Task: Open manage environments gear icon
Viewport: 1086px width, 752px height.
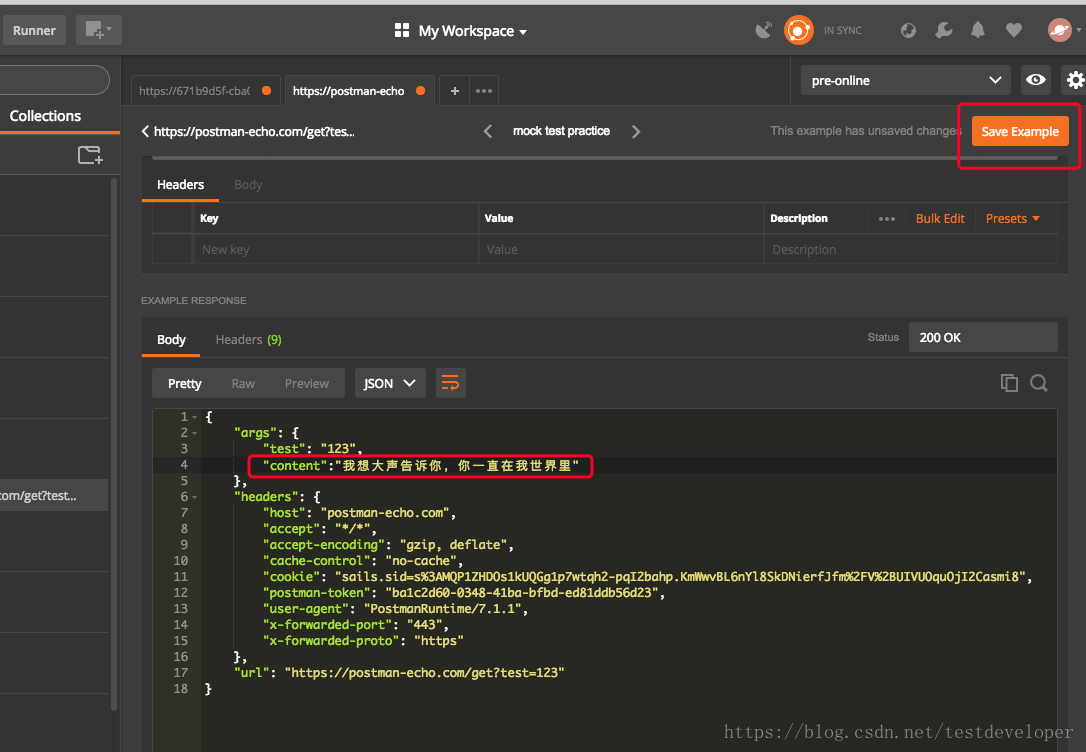Action: coord(1075,80)
